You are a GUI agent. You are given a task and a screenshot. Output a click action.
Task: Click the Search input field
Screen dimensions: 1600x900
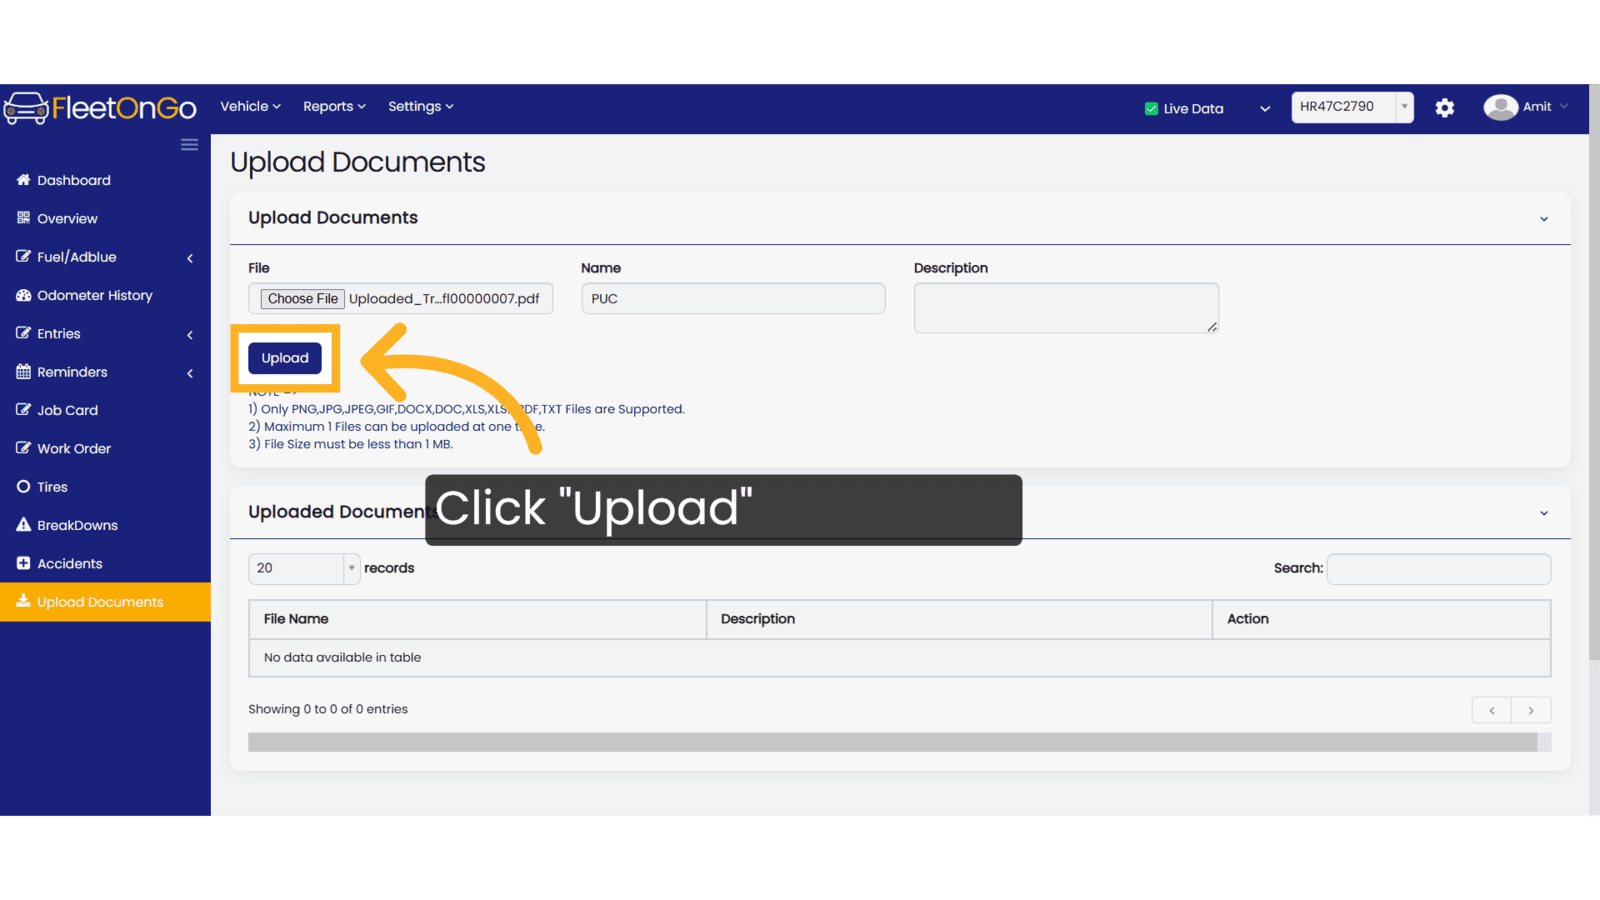tap(1439, 568)
